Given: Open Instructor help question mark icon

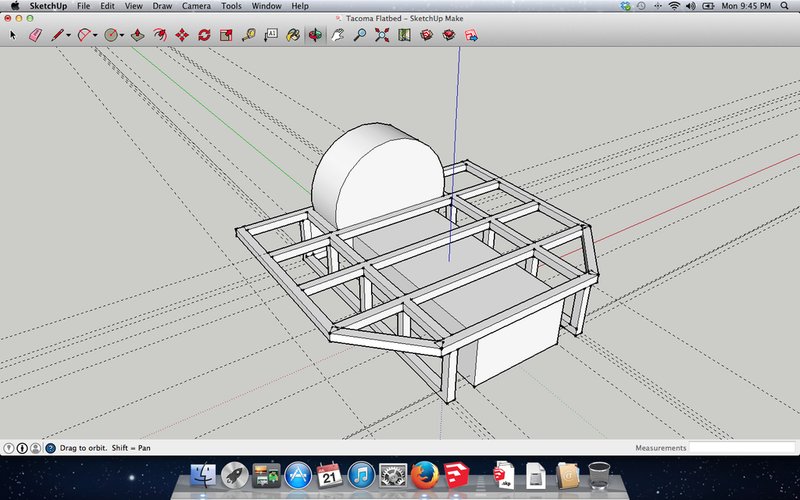Looking at the screenshot, I should coord(50,448).
